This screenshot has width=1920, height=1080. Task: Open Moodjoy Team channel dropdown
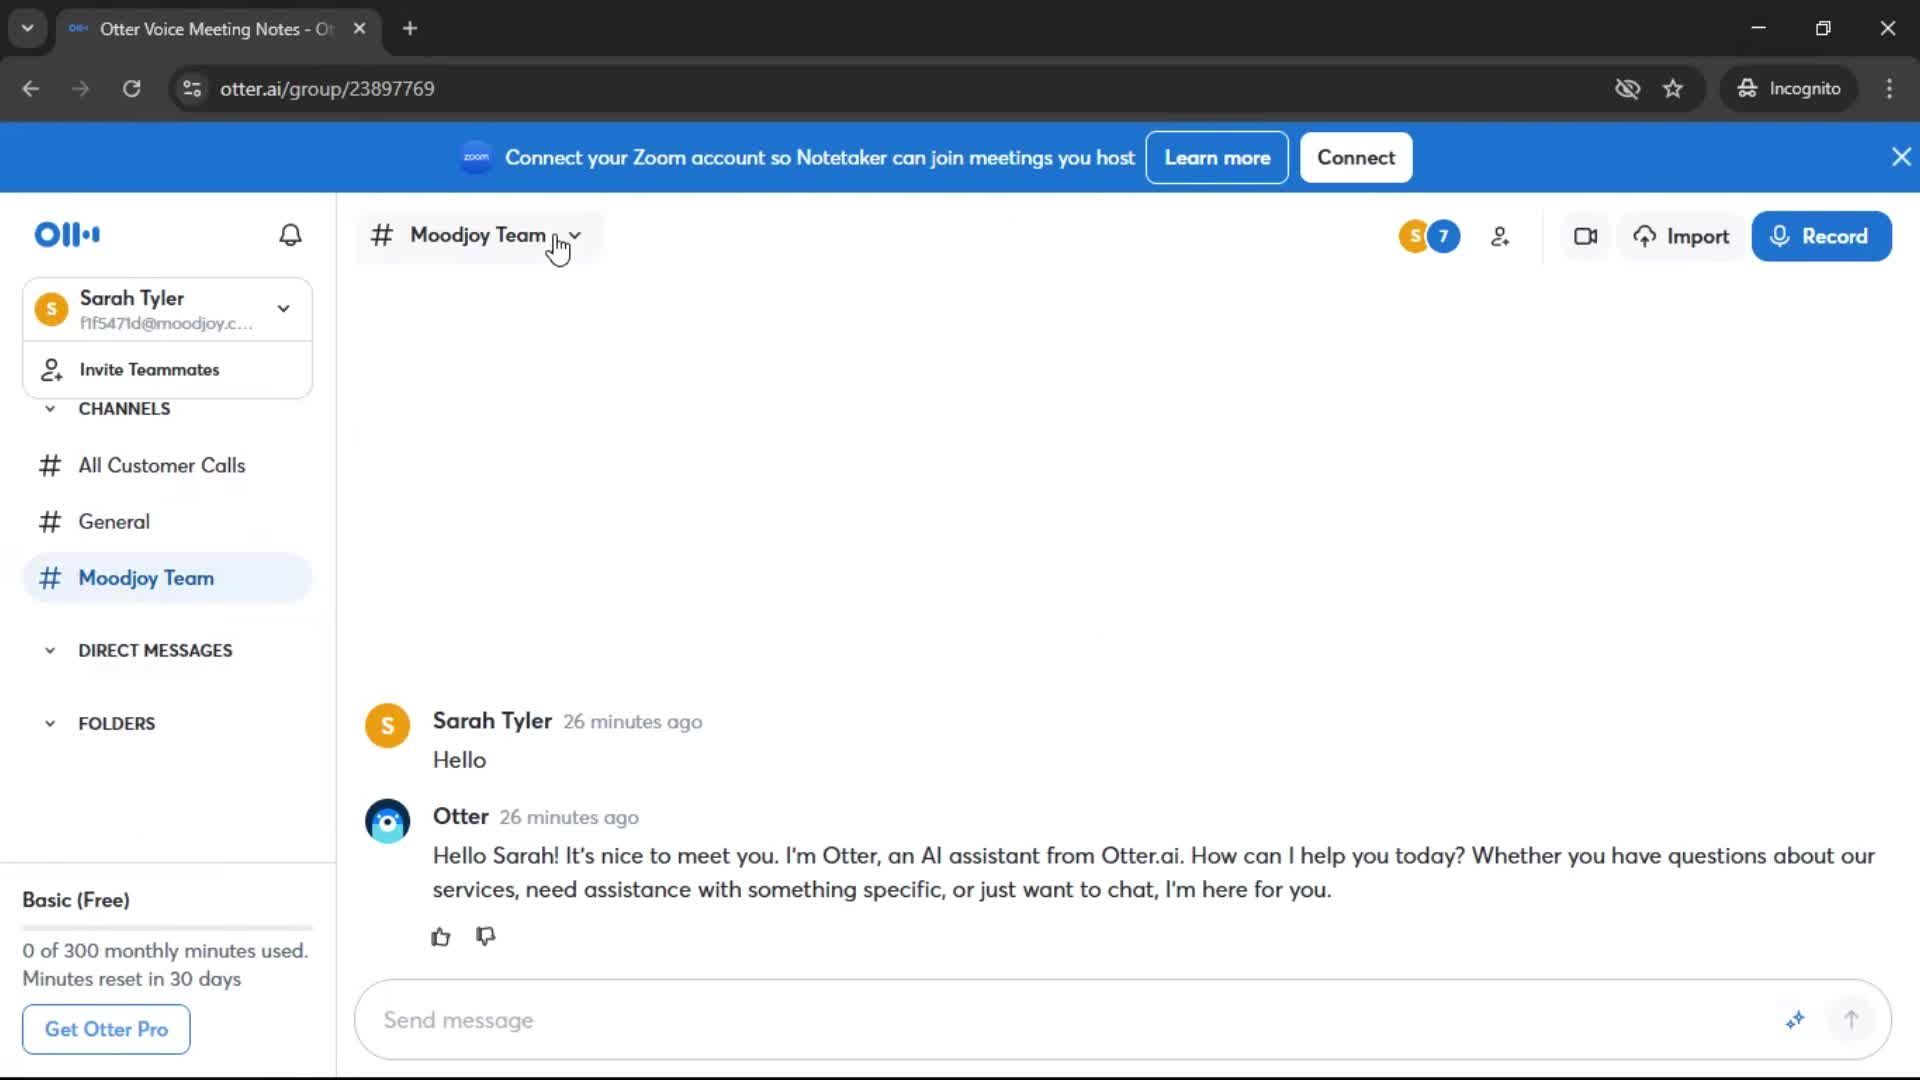(x=480, y=236)
